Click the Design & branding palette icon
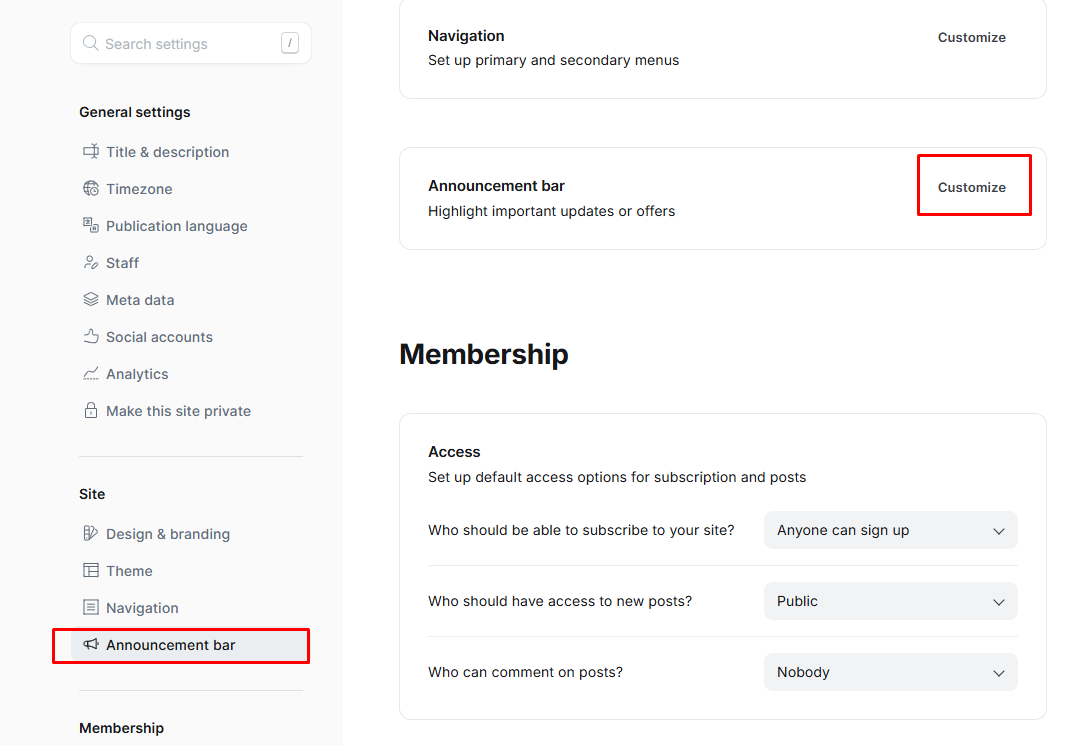 tap(90, 534)
